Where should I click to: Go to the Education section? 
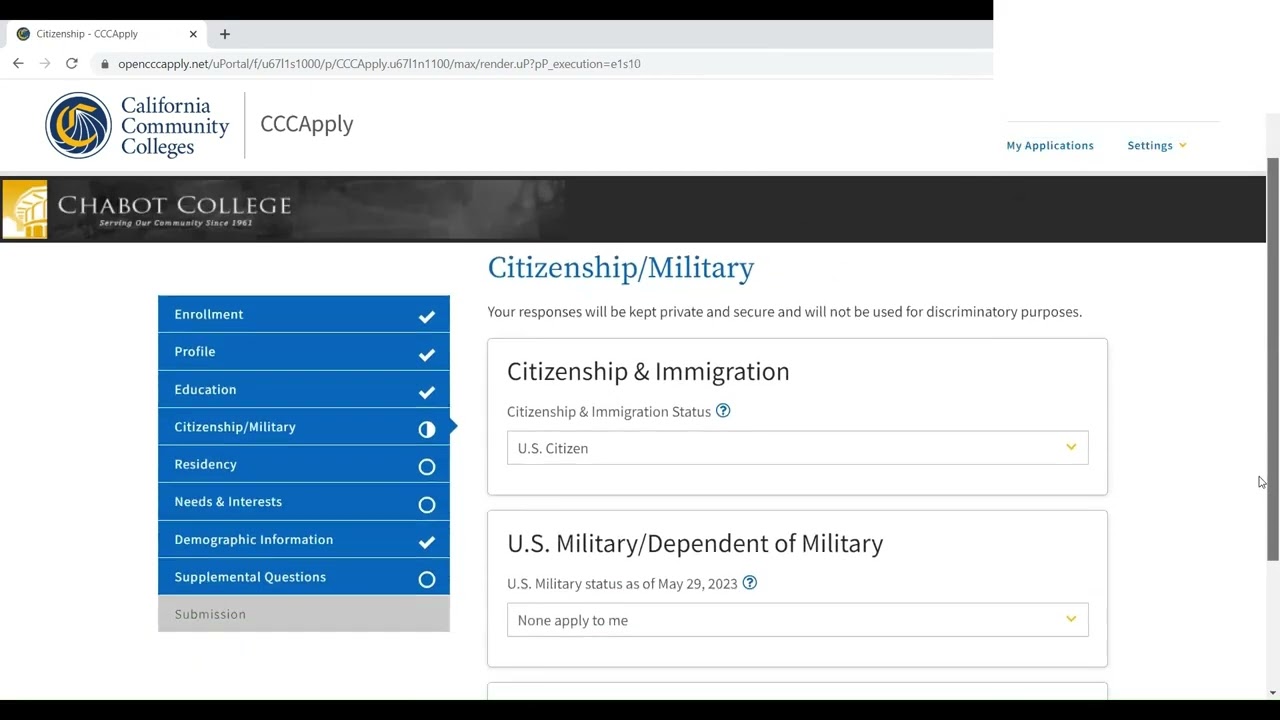click(x=304, y=389)
